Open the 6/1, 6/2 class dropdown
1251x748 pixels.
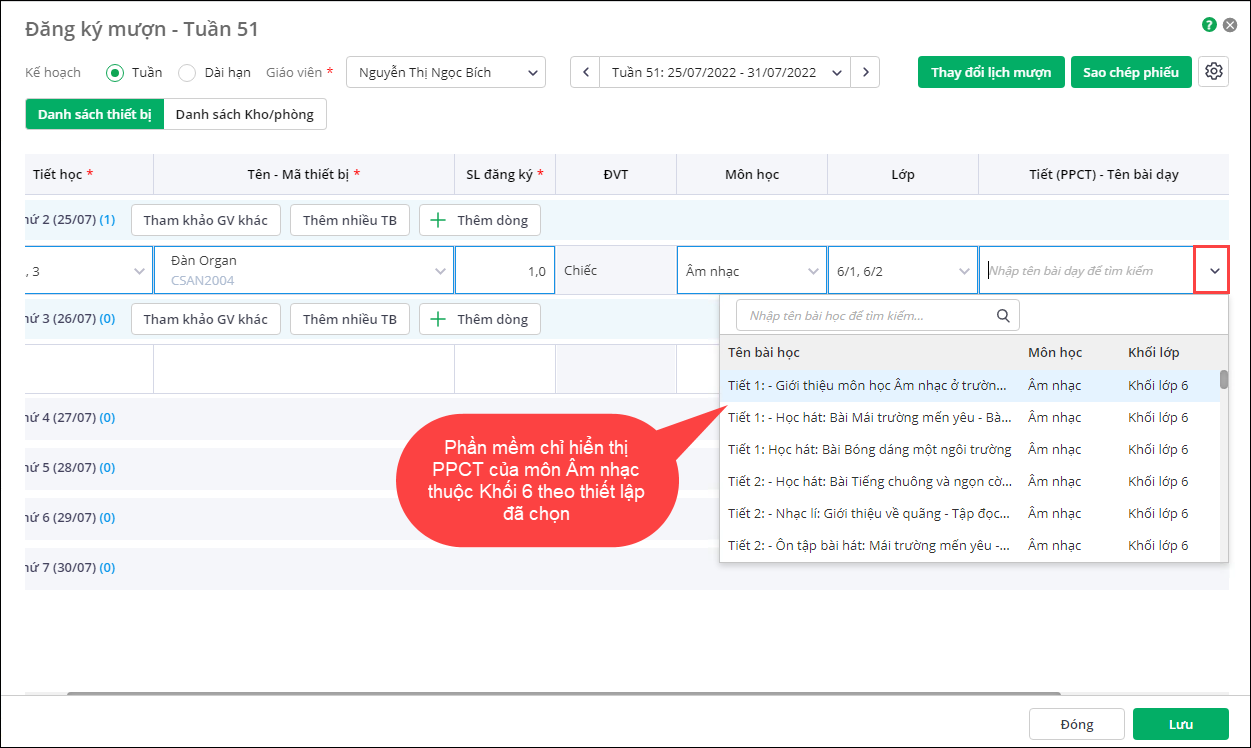[964, 271]
